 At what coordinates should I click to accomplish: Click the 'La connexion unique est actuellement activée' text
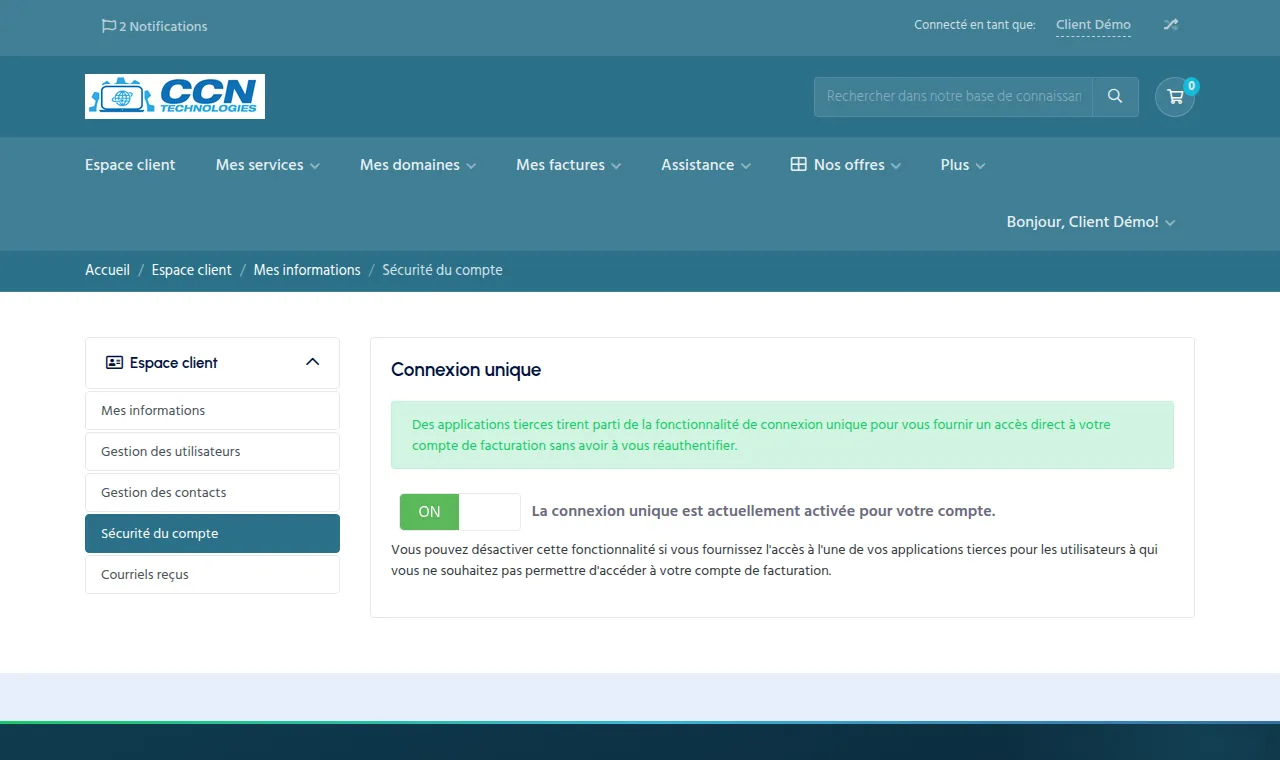763,511
